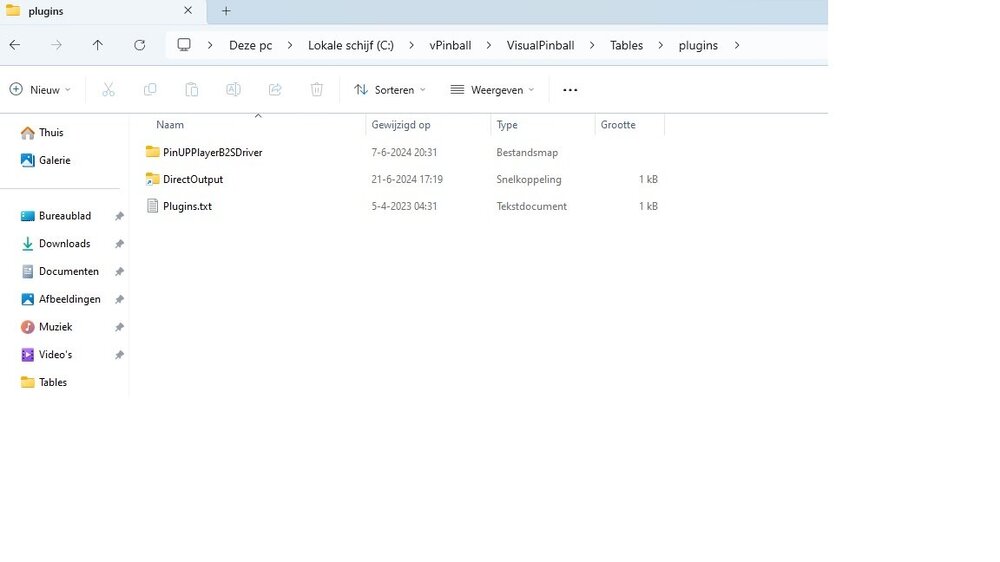Sort by Naam column header
Screen dimensions: 1000x562
click(170, 125)
